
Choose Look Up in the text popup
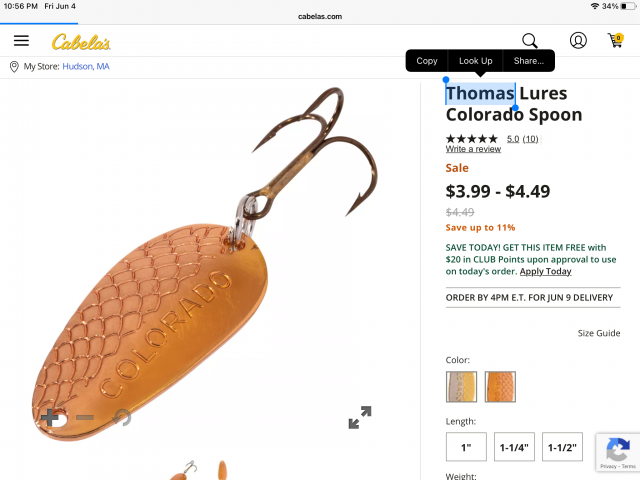click(476, 61)
